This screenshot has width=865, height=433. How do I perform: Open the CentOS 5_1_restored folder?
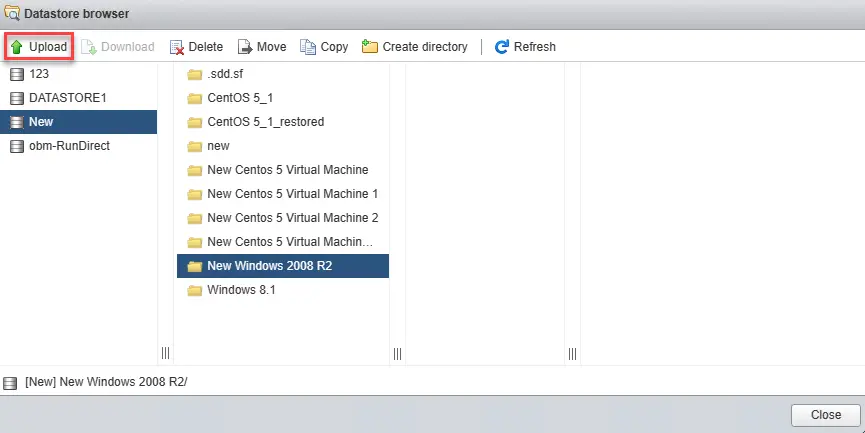pos(265,122)
